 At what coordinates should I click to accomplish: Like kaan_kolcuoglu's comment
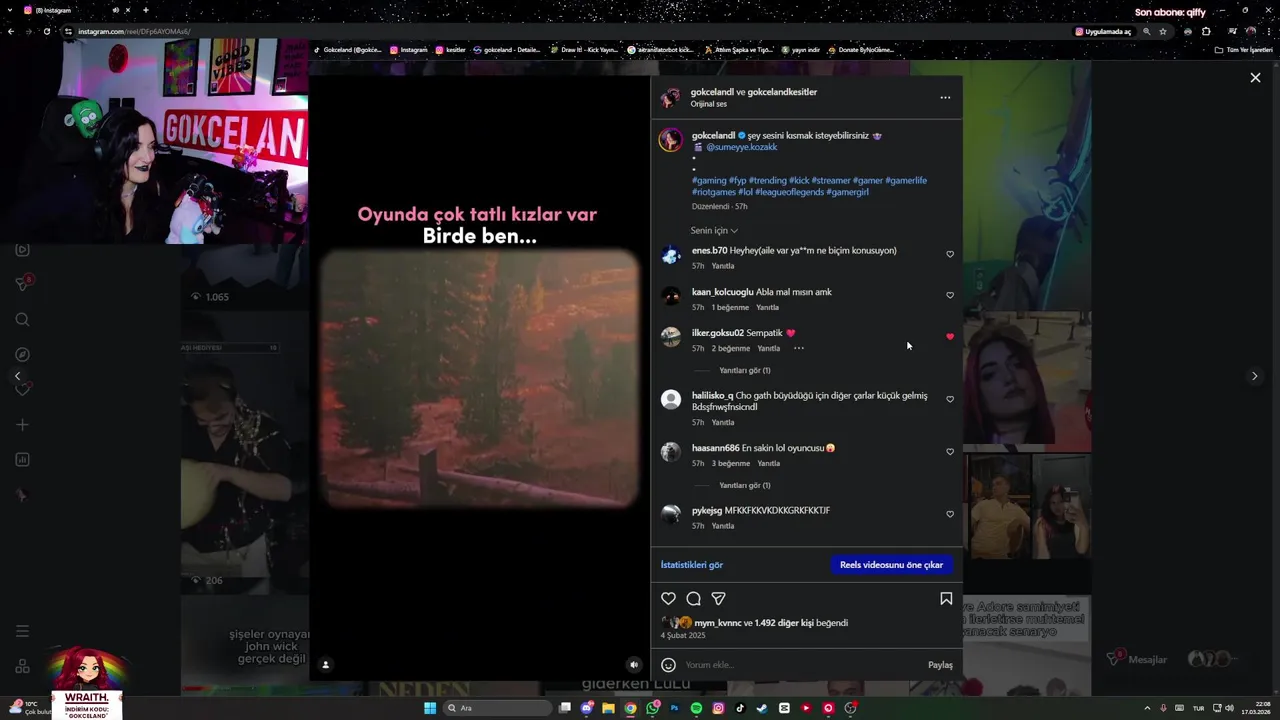point(950,295)
